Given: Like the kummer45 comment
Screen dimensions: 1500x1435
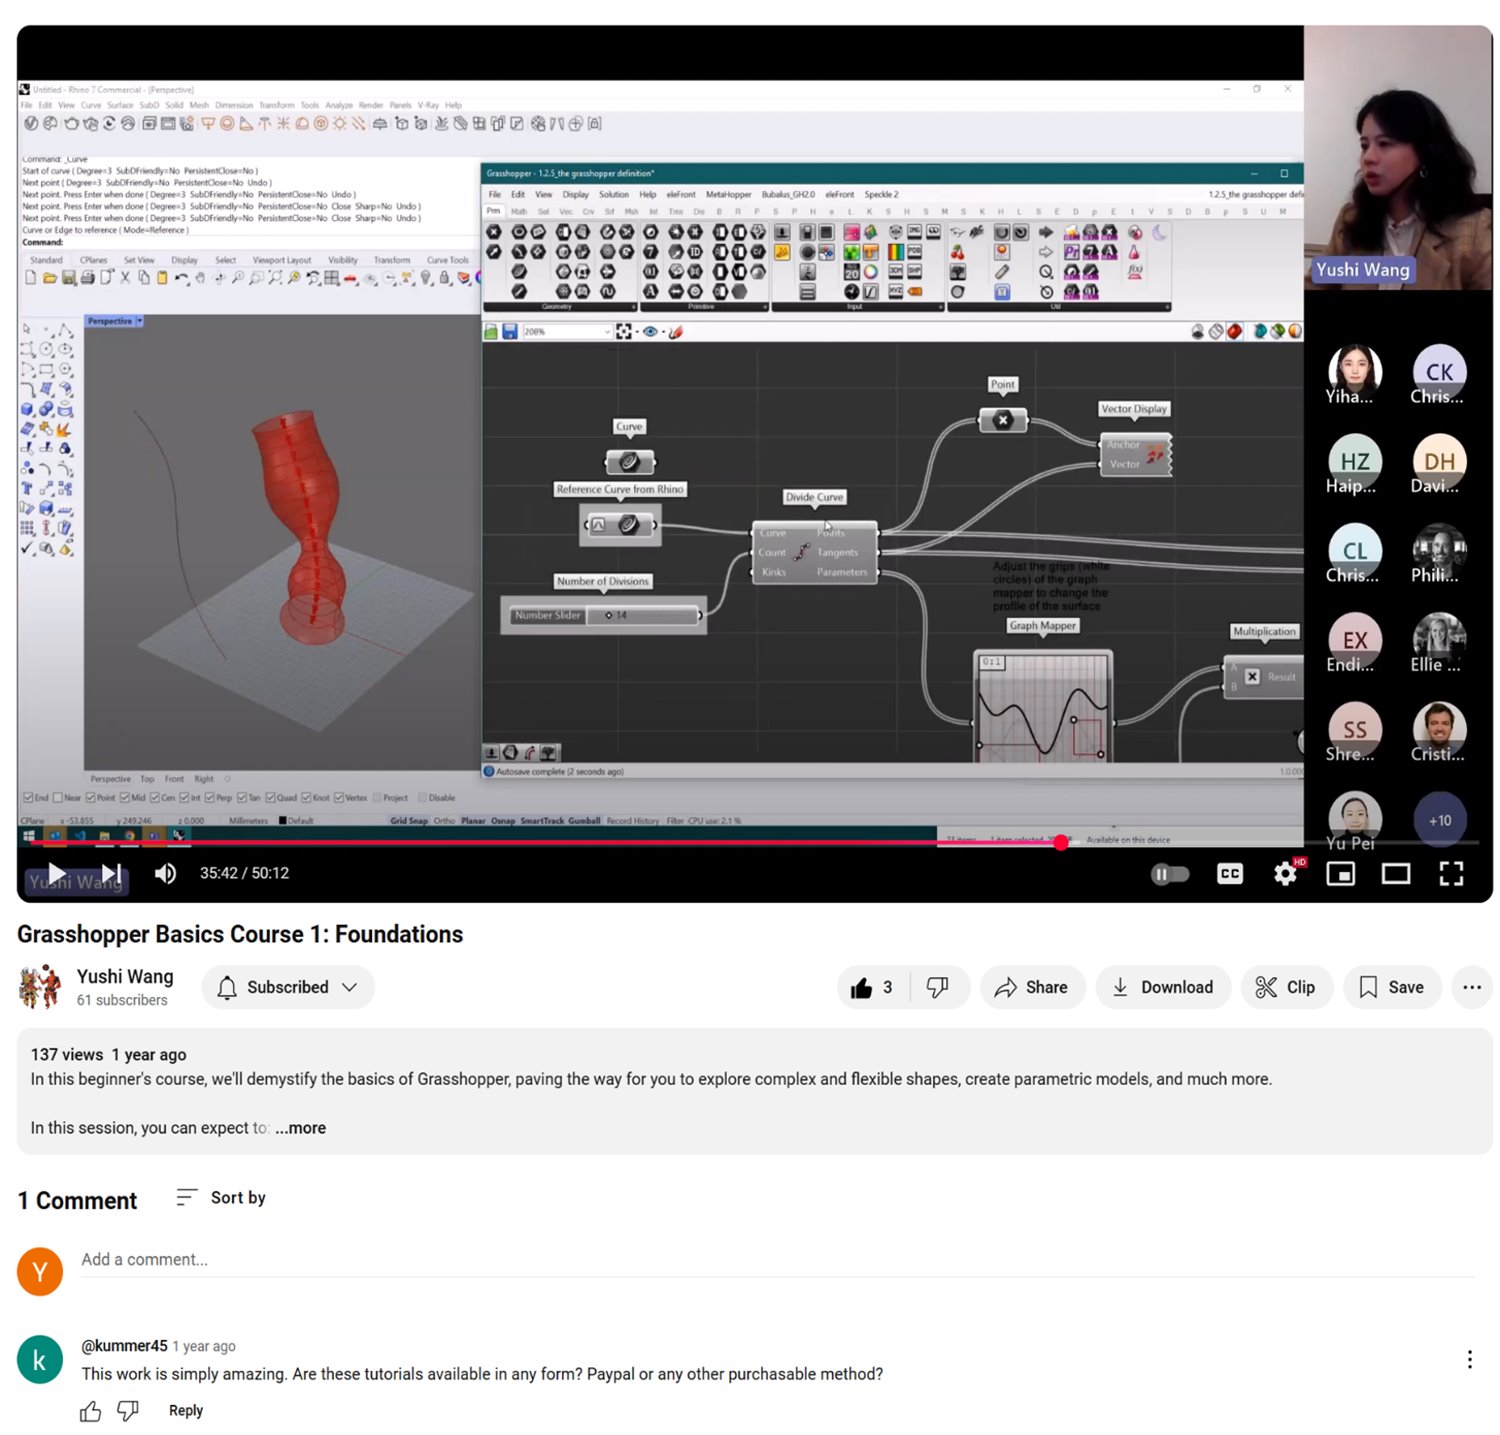Looking at the screenshot, I should click(90, 1410).
